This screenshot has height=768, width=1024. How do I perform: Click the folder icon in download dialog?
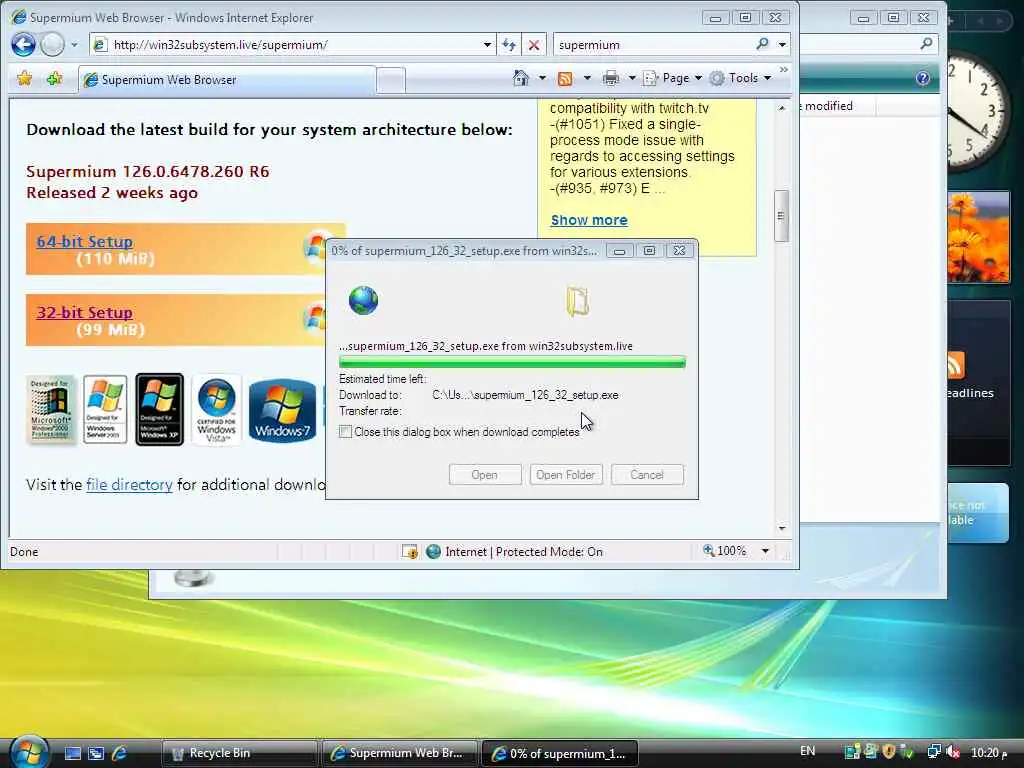pyautogui.click(x=577, y=301)
